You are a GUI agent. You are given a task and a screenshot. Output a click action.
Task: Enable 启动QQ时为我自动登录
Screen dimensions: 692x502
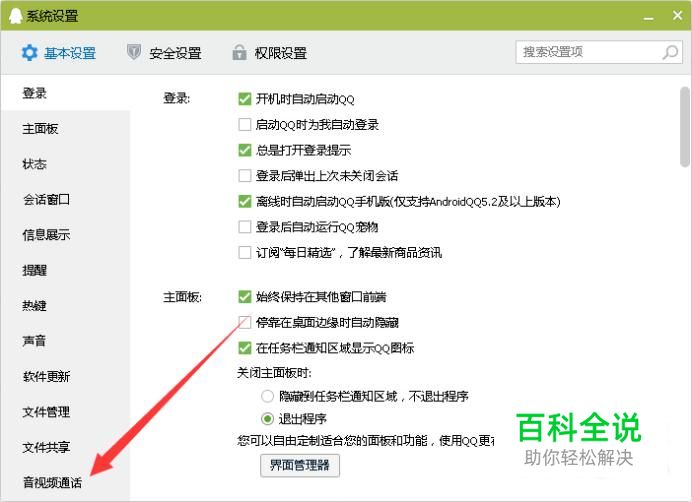coord(244,125)
